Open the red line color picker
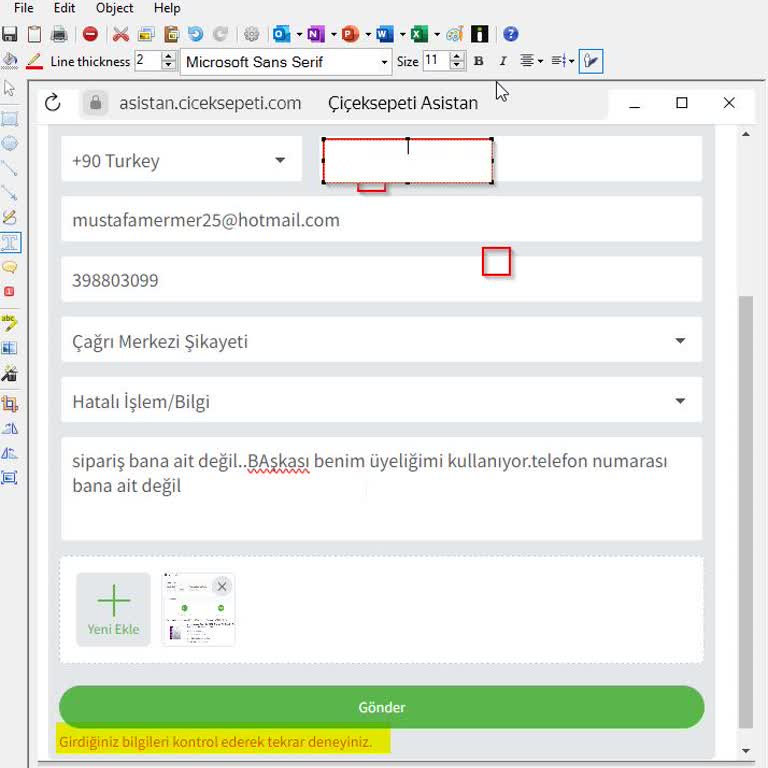 pos(34,61)
